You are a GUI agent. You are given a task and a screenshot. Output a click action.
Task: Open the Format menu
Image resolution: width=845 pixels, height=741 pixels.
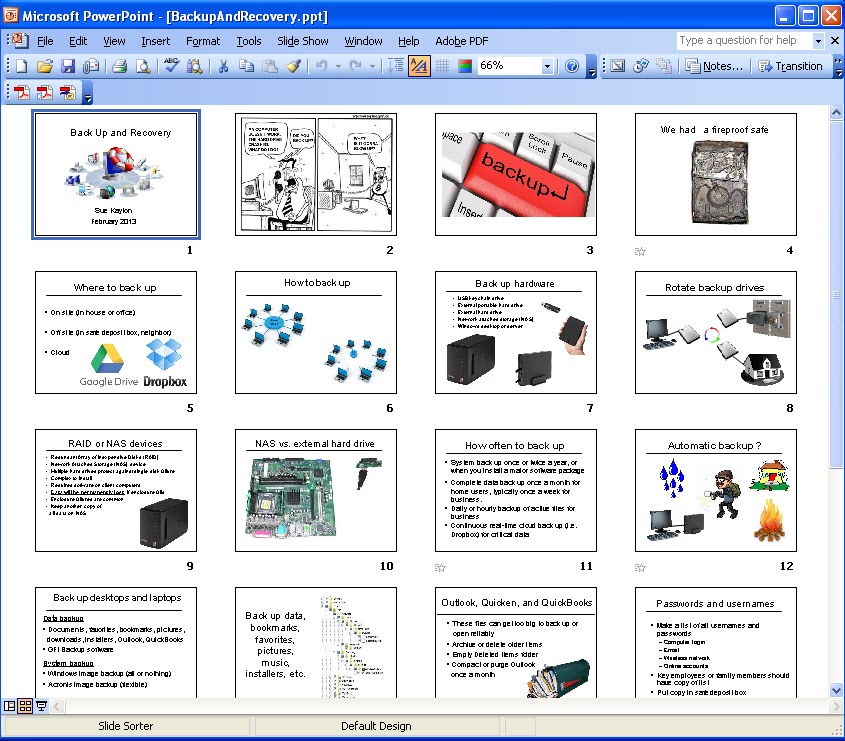(203, 41)
